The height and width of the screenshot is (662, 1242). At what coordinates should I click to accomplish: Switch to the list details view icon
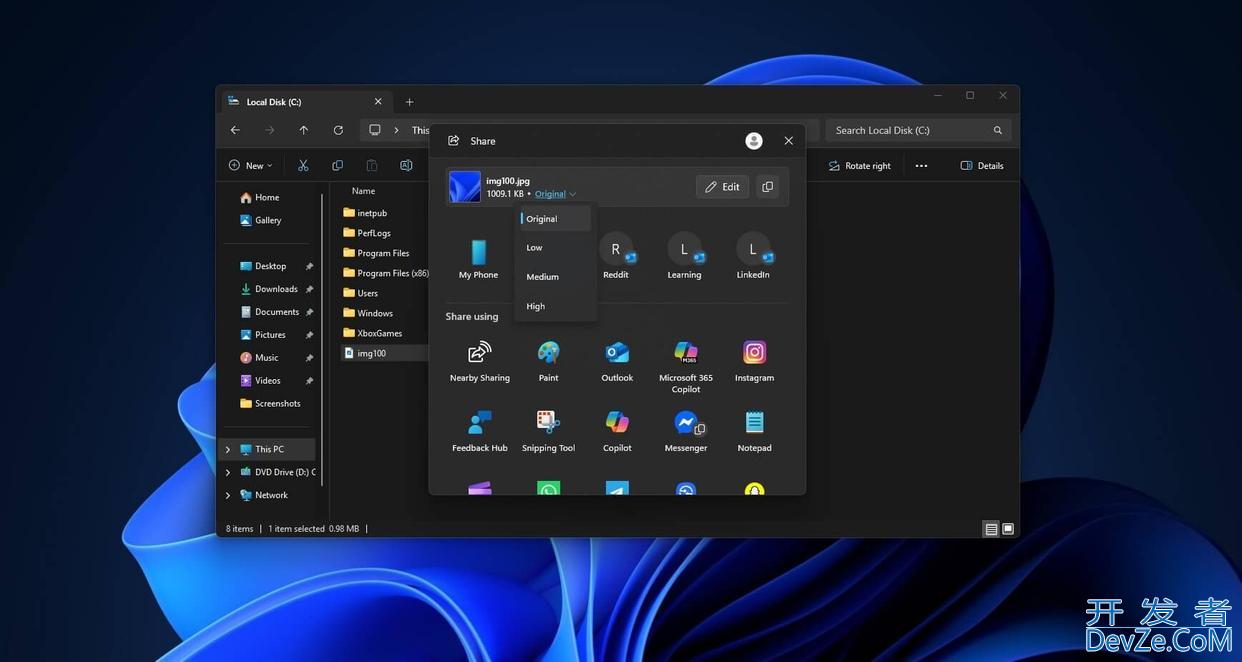pyautogui.click(x=991, y=529)
